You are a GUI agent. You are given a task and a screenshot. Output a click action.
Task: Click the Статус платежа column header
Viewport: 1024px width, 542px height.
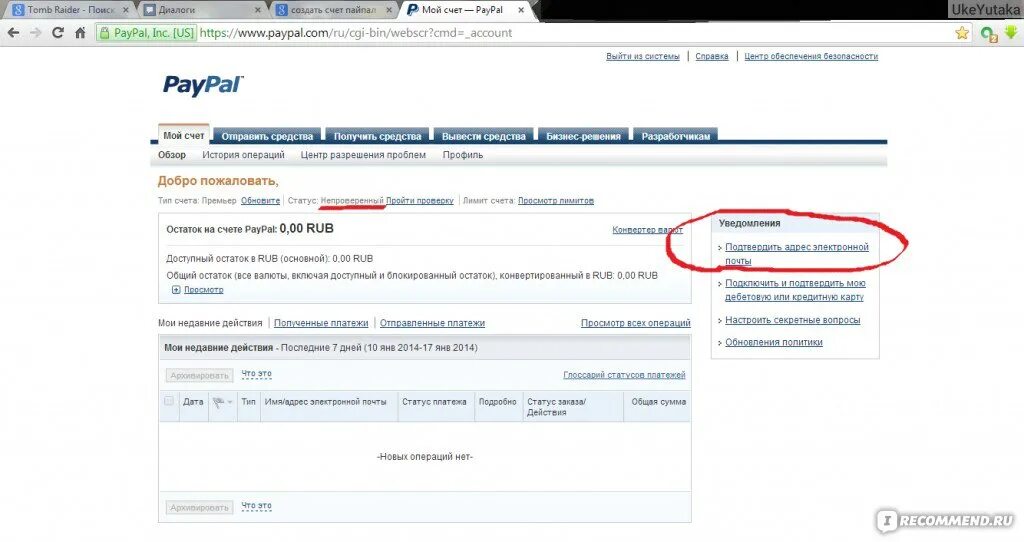tap(434, 402)
